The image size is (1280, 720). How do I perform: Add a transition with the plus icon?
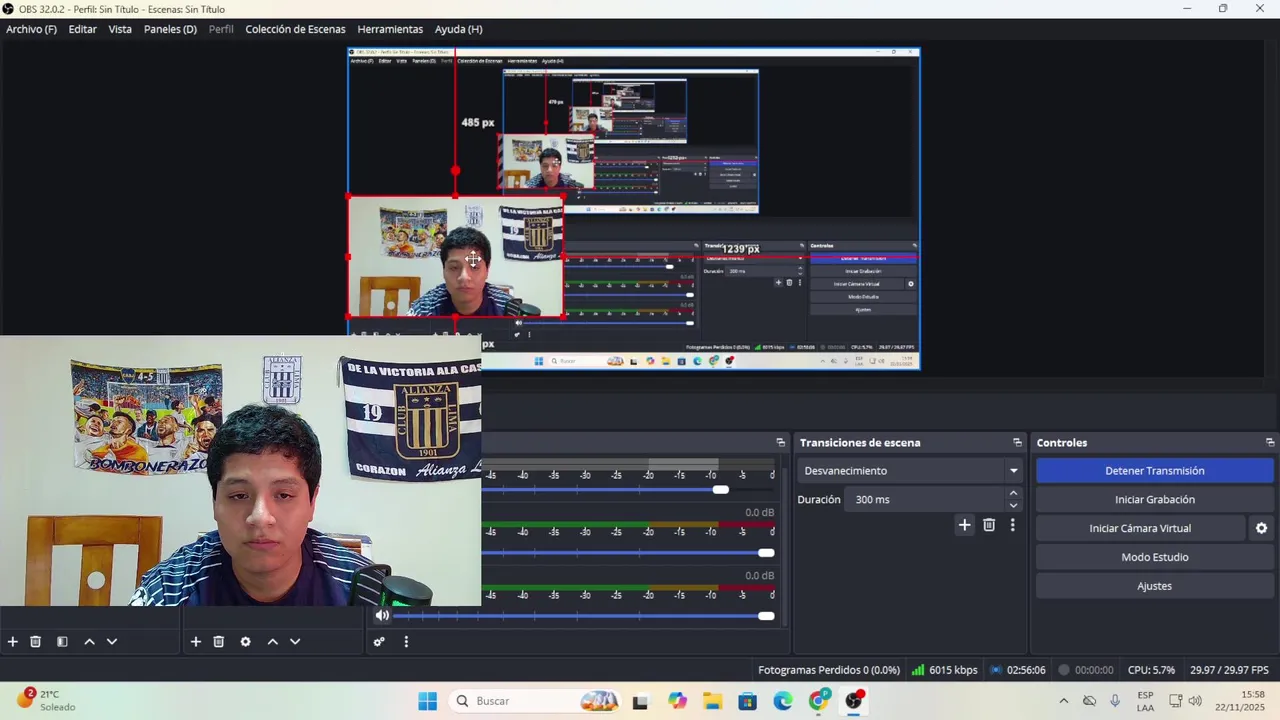tap(964, 525)
